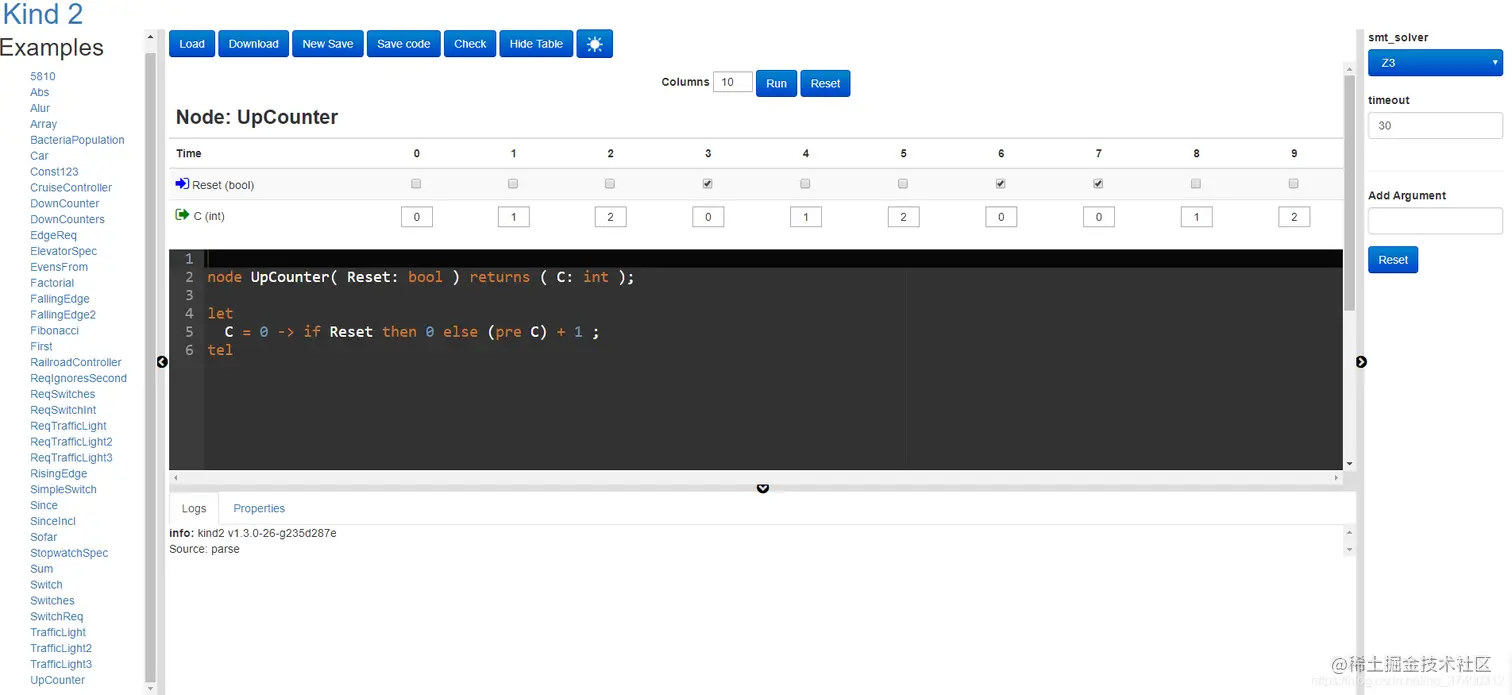Image resolution: width=1512 pixels, height=695 pixels.
Task: Click the Load button
Action: (192, 44)
